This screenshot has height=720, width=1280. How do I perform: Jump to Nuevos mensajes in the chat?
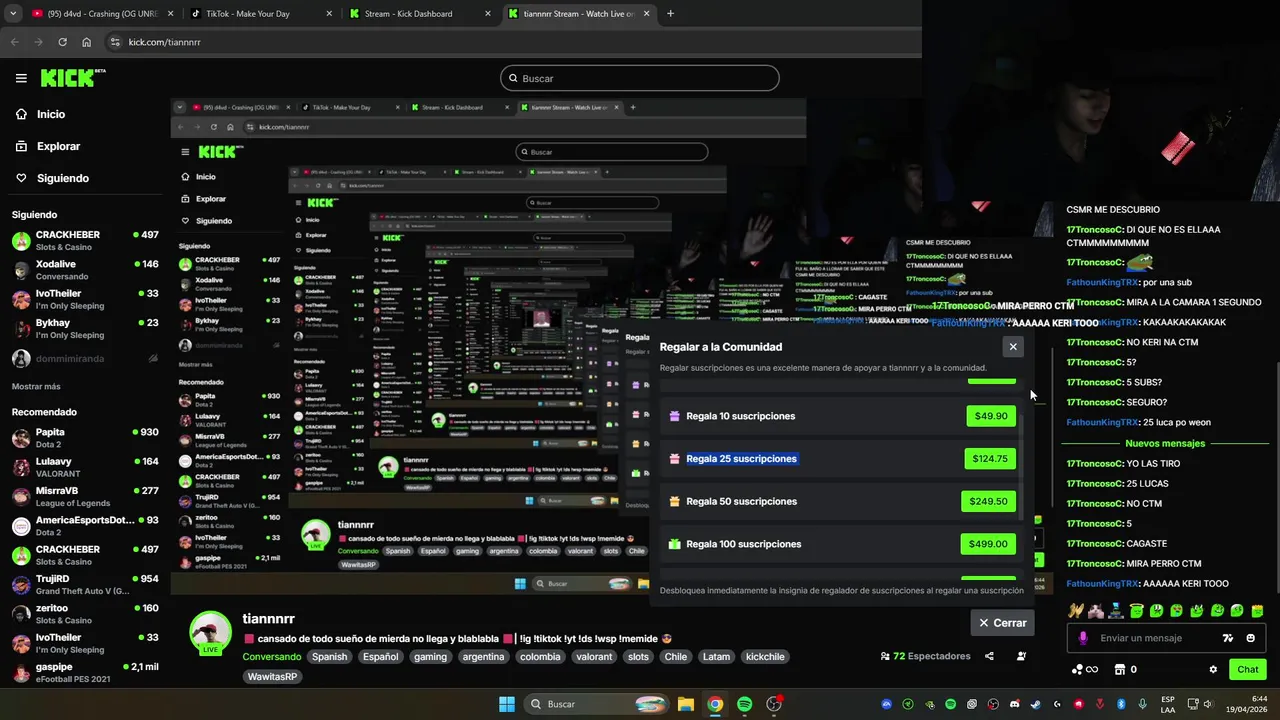point(1165,443)
